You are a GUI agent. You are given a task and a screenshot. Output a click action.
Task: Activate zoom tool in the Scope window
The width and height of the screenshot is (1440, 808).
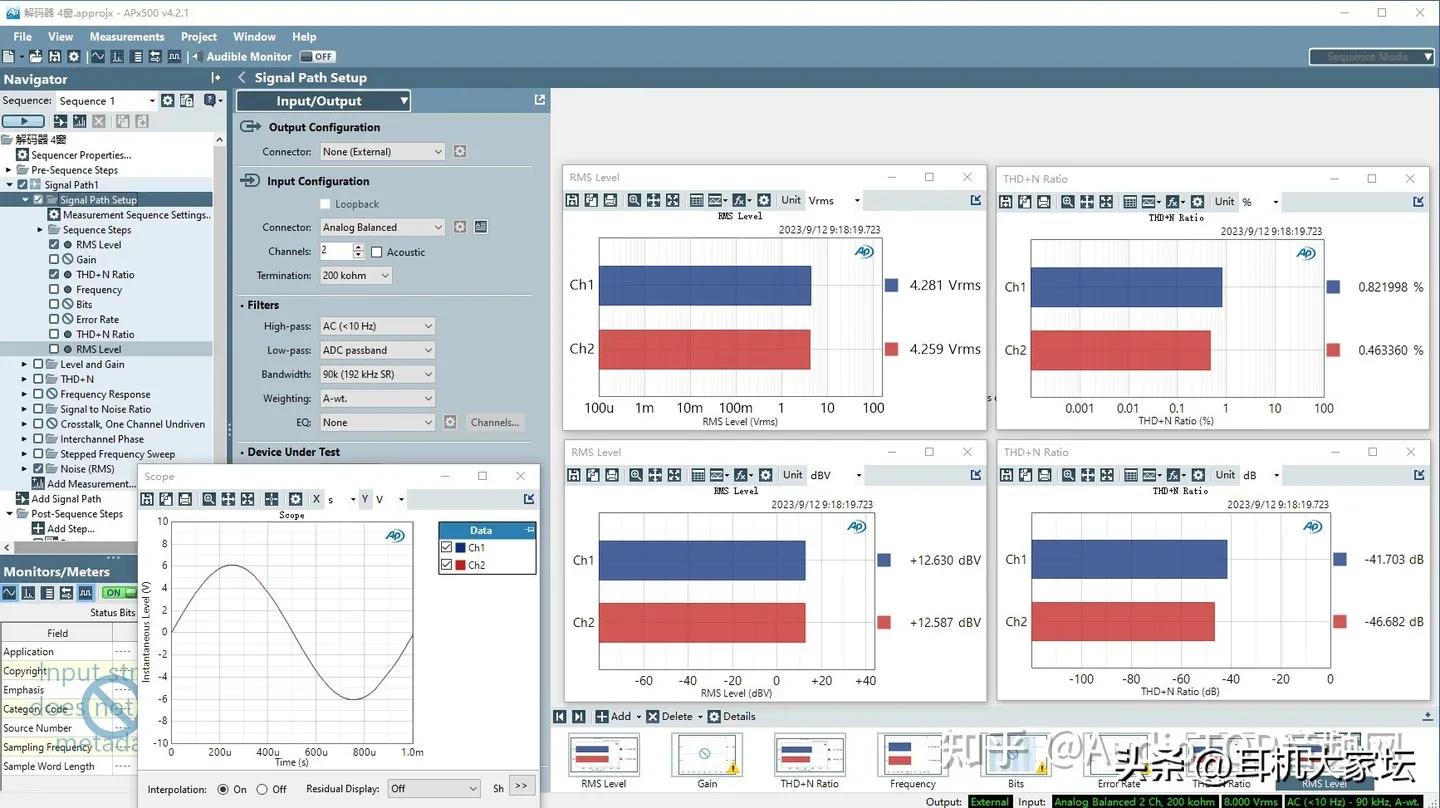(x=209, y=499)
